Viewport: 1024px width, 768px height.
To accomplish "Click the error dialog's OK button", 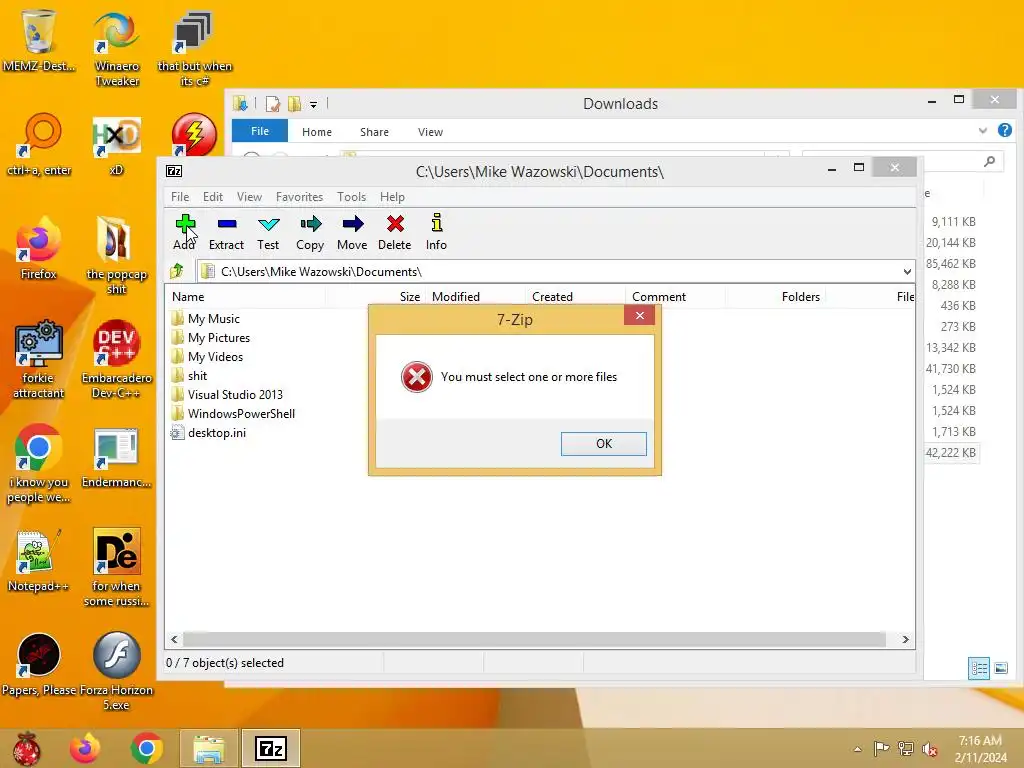I will [x=603, y=443].
